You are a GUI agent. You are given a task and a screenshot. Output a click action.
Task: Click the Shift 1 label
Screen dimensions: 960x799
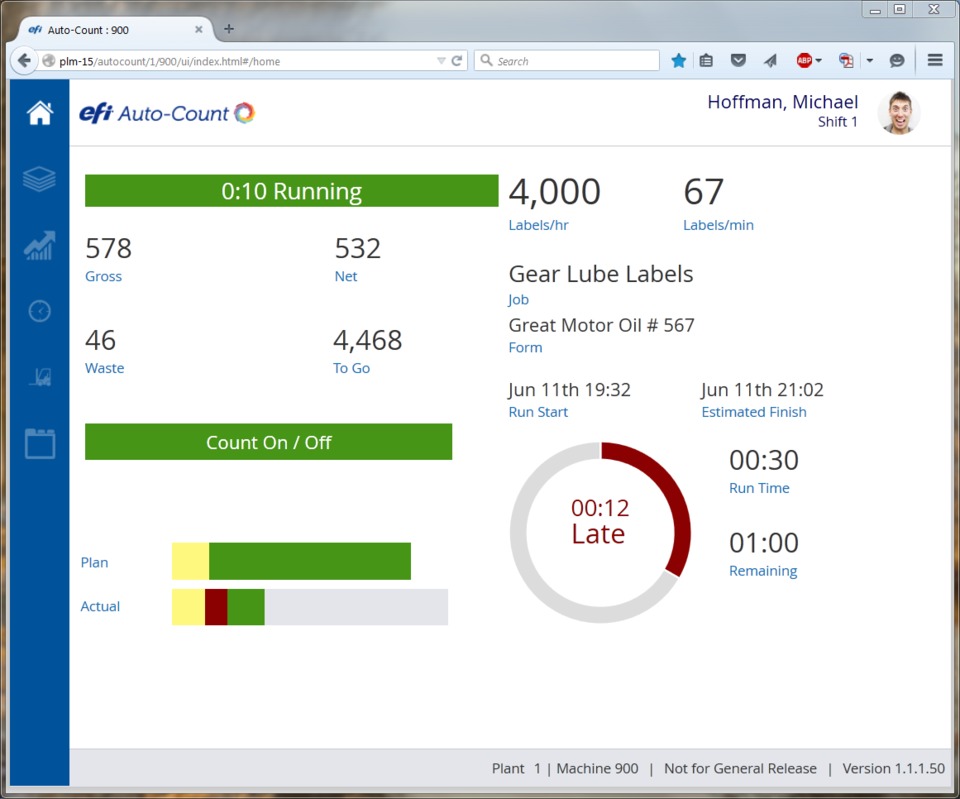838,122
